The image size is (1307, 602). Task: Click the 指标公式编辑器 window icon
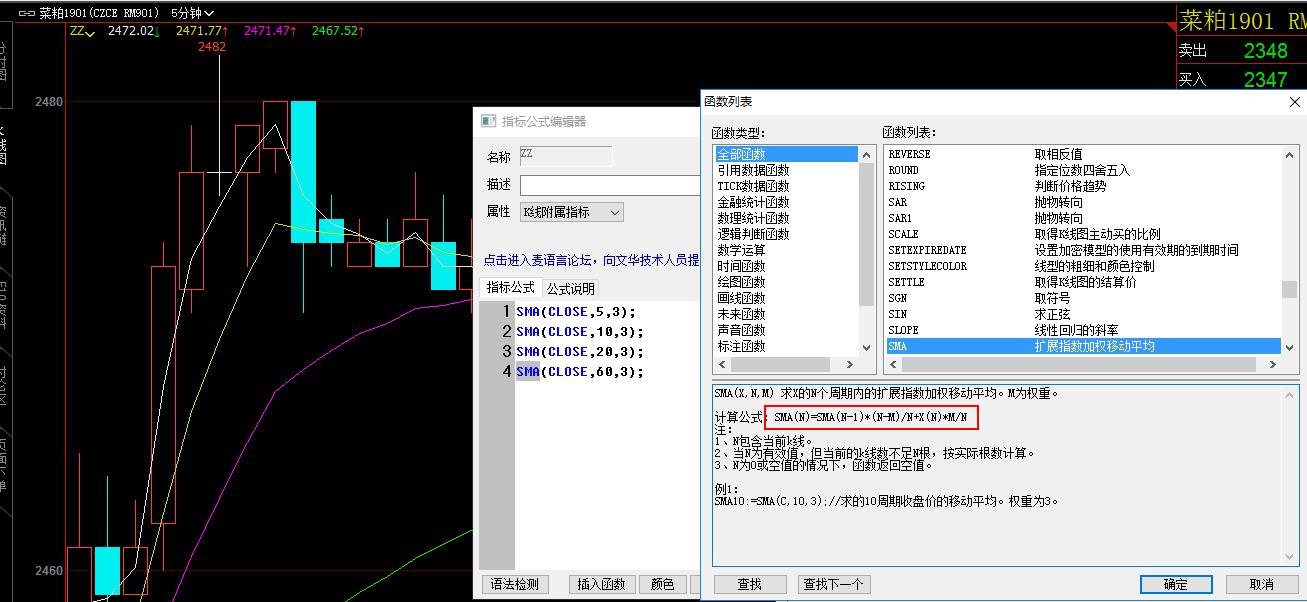[488, 121]
